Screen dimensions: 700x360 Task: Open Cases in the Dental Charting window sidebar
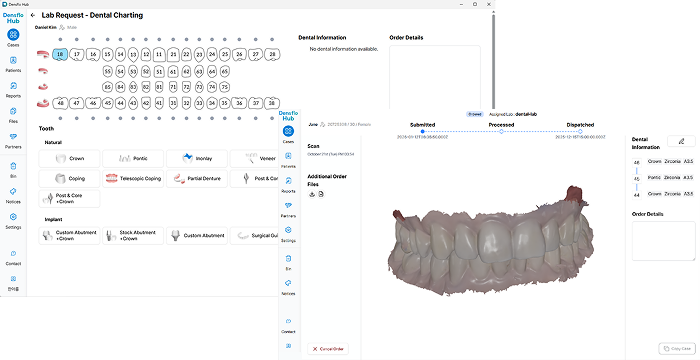[13, 38]
